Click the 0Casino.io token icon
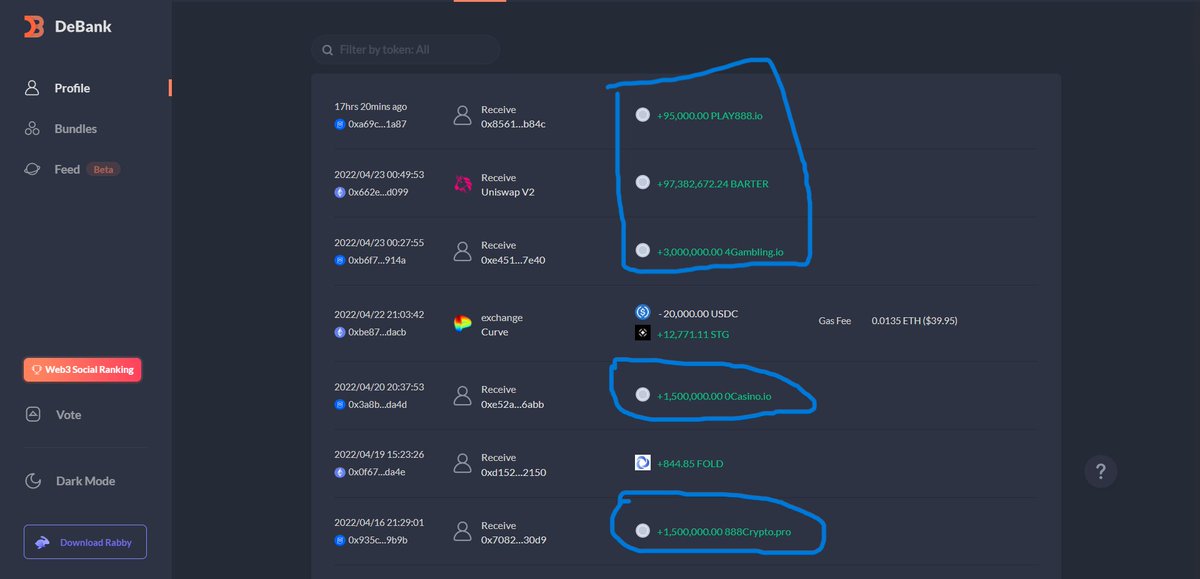The height and width of the screenshot is (579, 1200). [643, 395]
